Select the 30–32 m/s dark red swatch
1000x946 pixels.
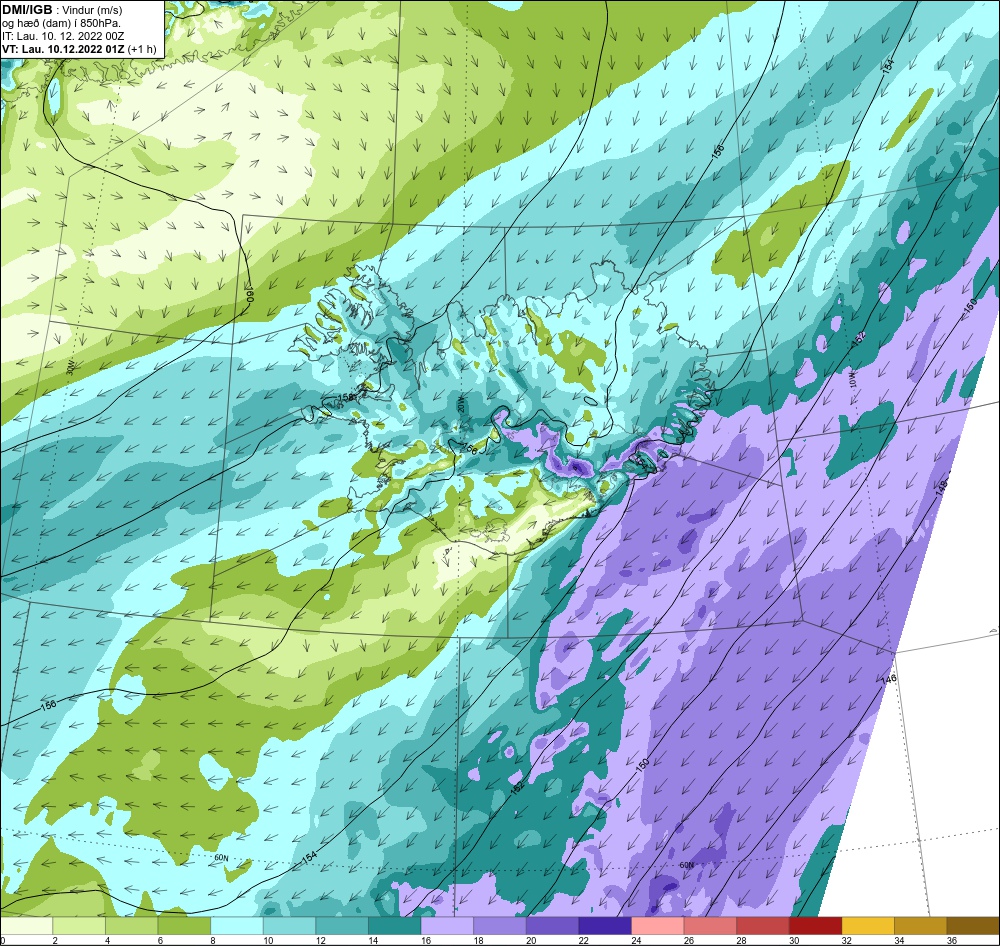(816, 925)
